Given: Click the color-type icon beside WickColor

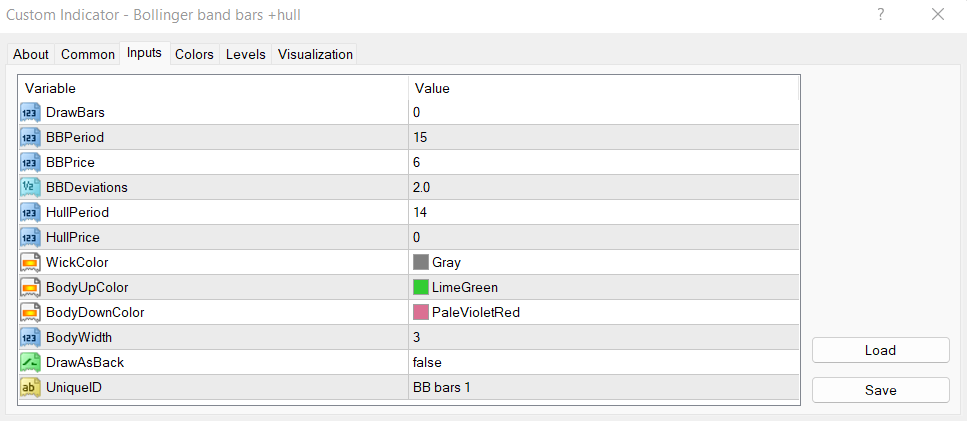Looking at the screenshot, I should click(x=30, y=263).
